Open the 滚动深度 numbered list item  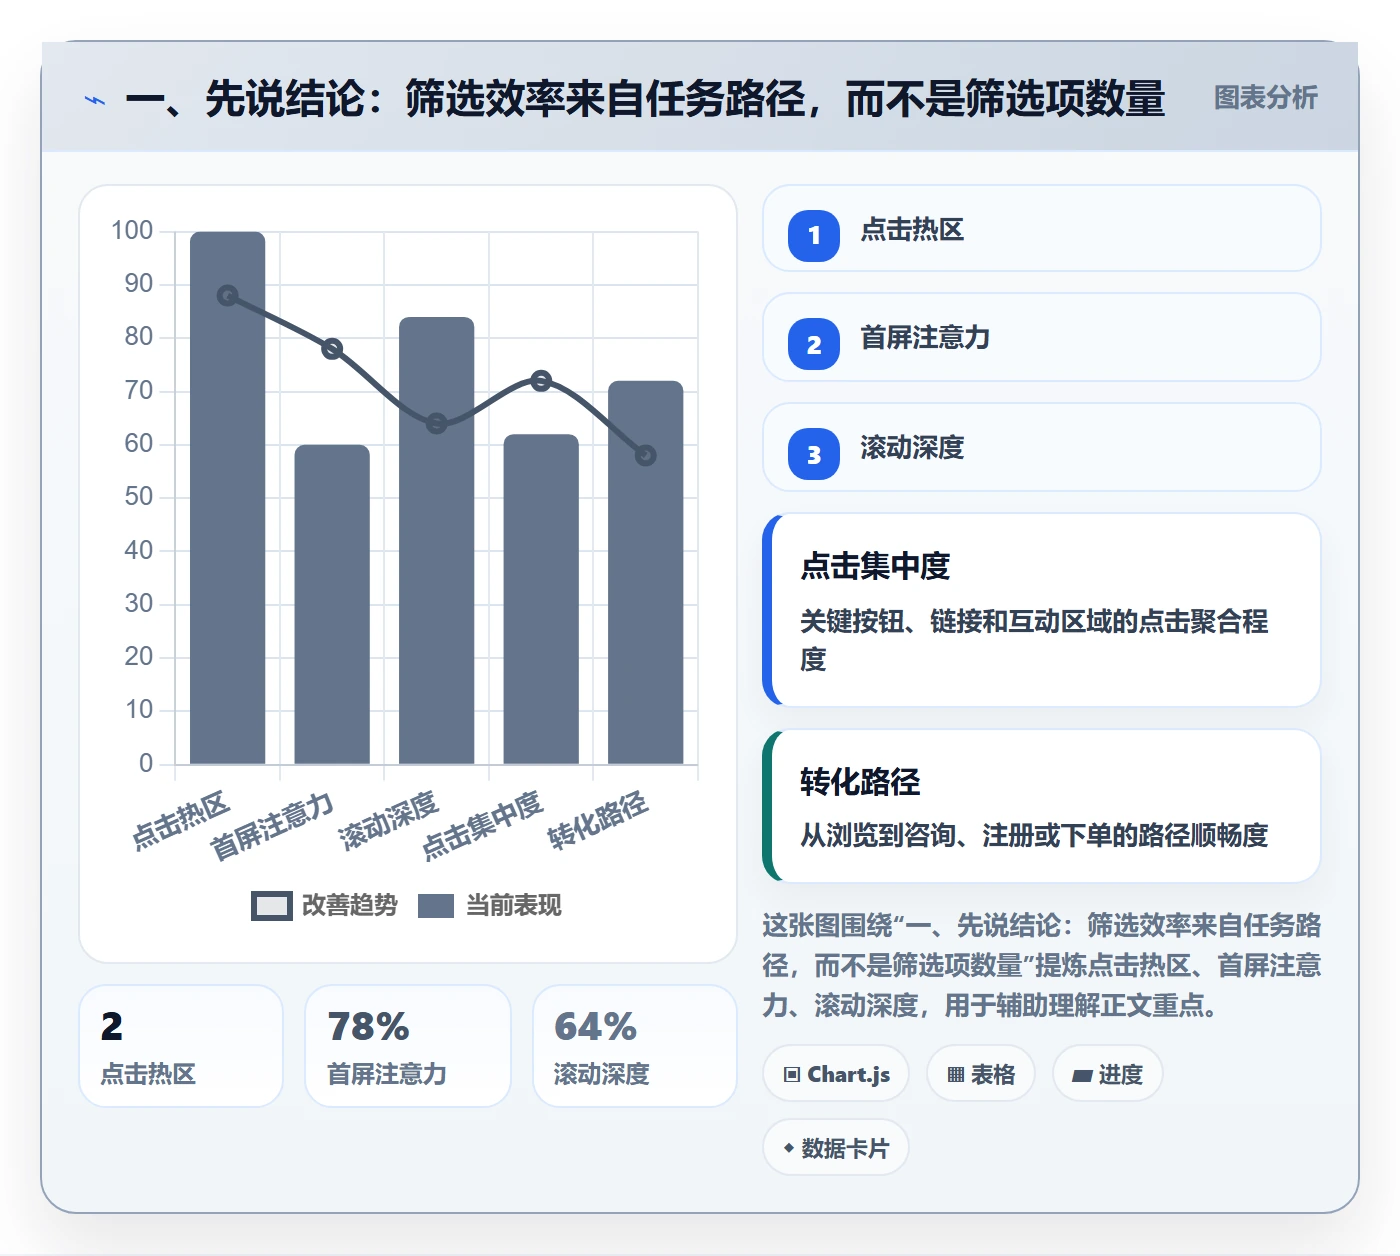point(1042,447)
